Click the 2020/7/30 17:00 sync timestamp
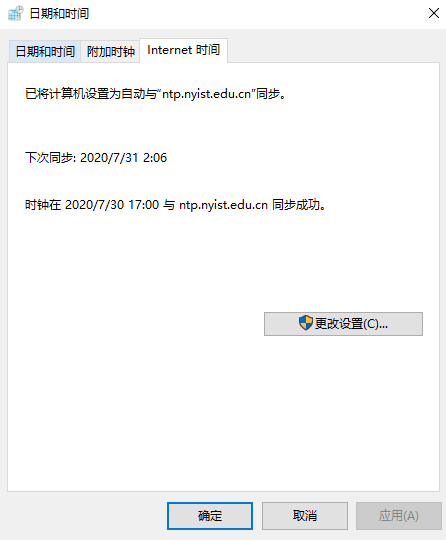This screenshot has height=540, width=446. click(x=112, y=205)
